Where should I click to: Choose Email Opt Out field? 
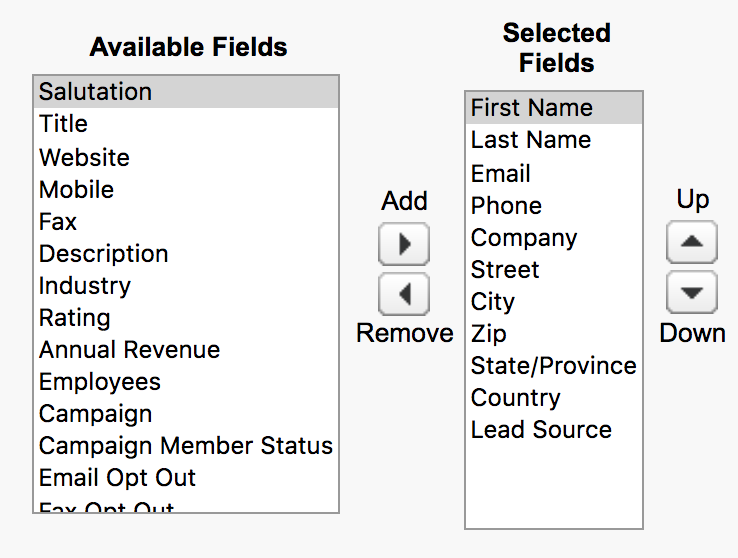pos(186,478)
